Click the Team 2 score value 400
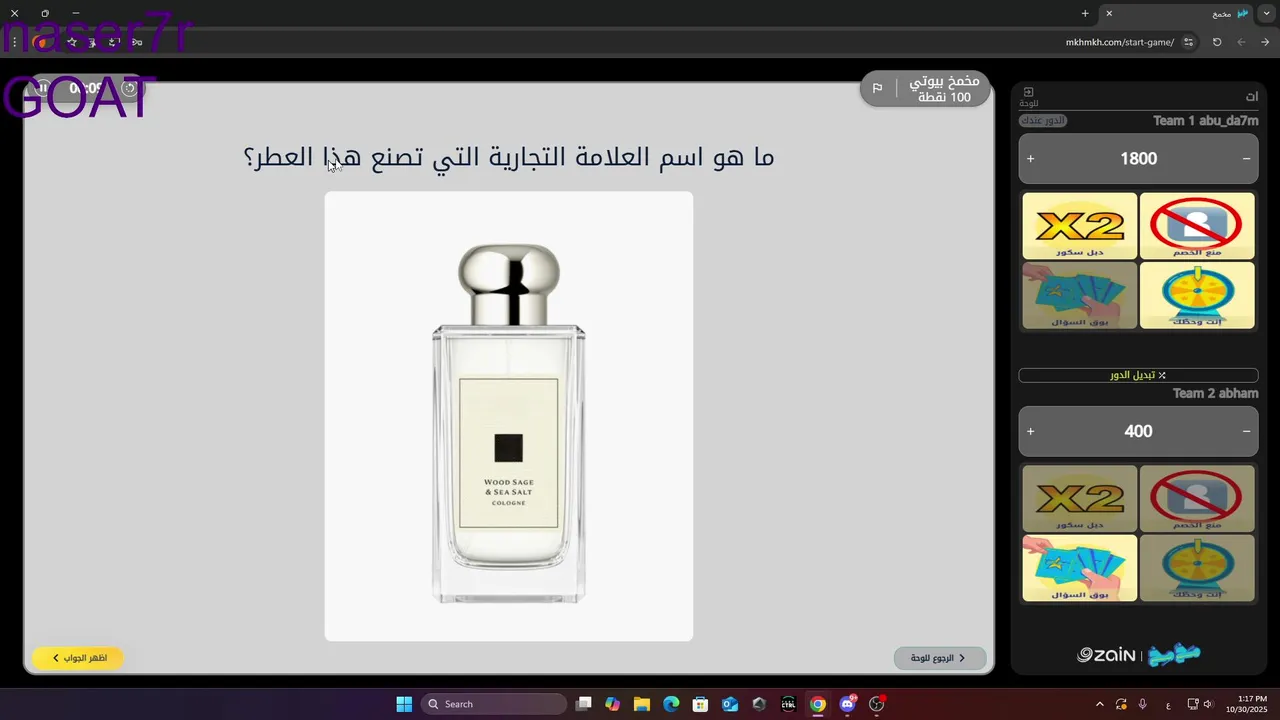Image resolution: width=1280 pixels, height=720 pixels. pos(1138,432)
